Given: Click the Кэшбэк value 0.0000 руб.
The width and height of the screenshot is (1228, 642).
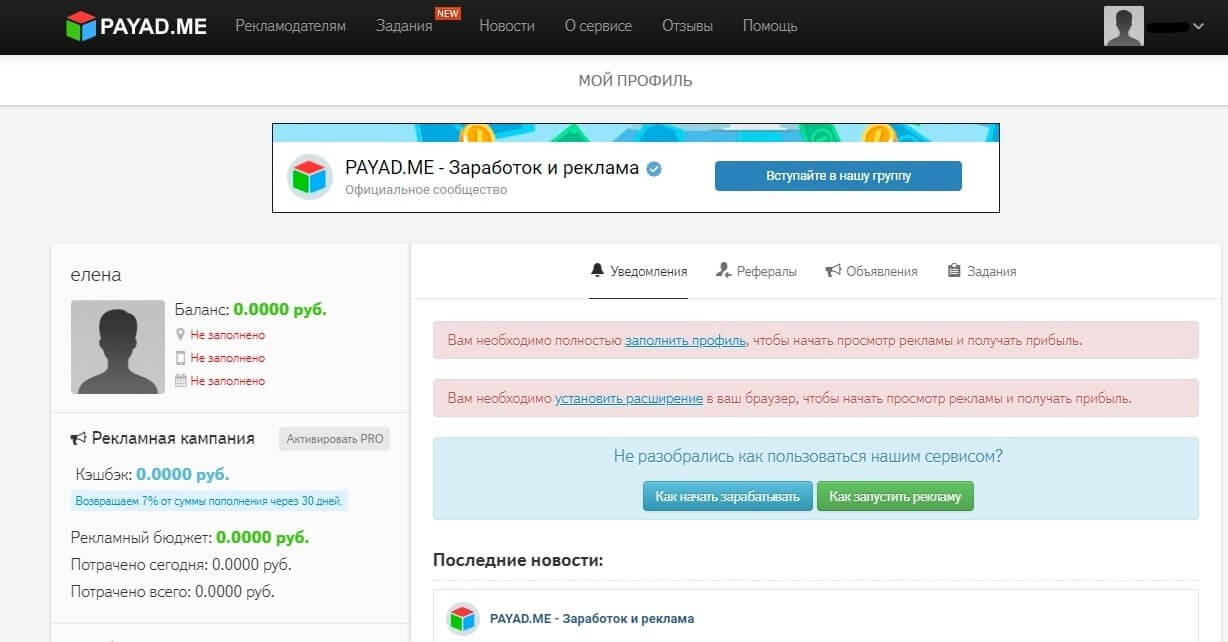Looking at the screenshot, I should [x=183, y=473].
